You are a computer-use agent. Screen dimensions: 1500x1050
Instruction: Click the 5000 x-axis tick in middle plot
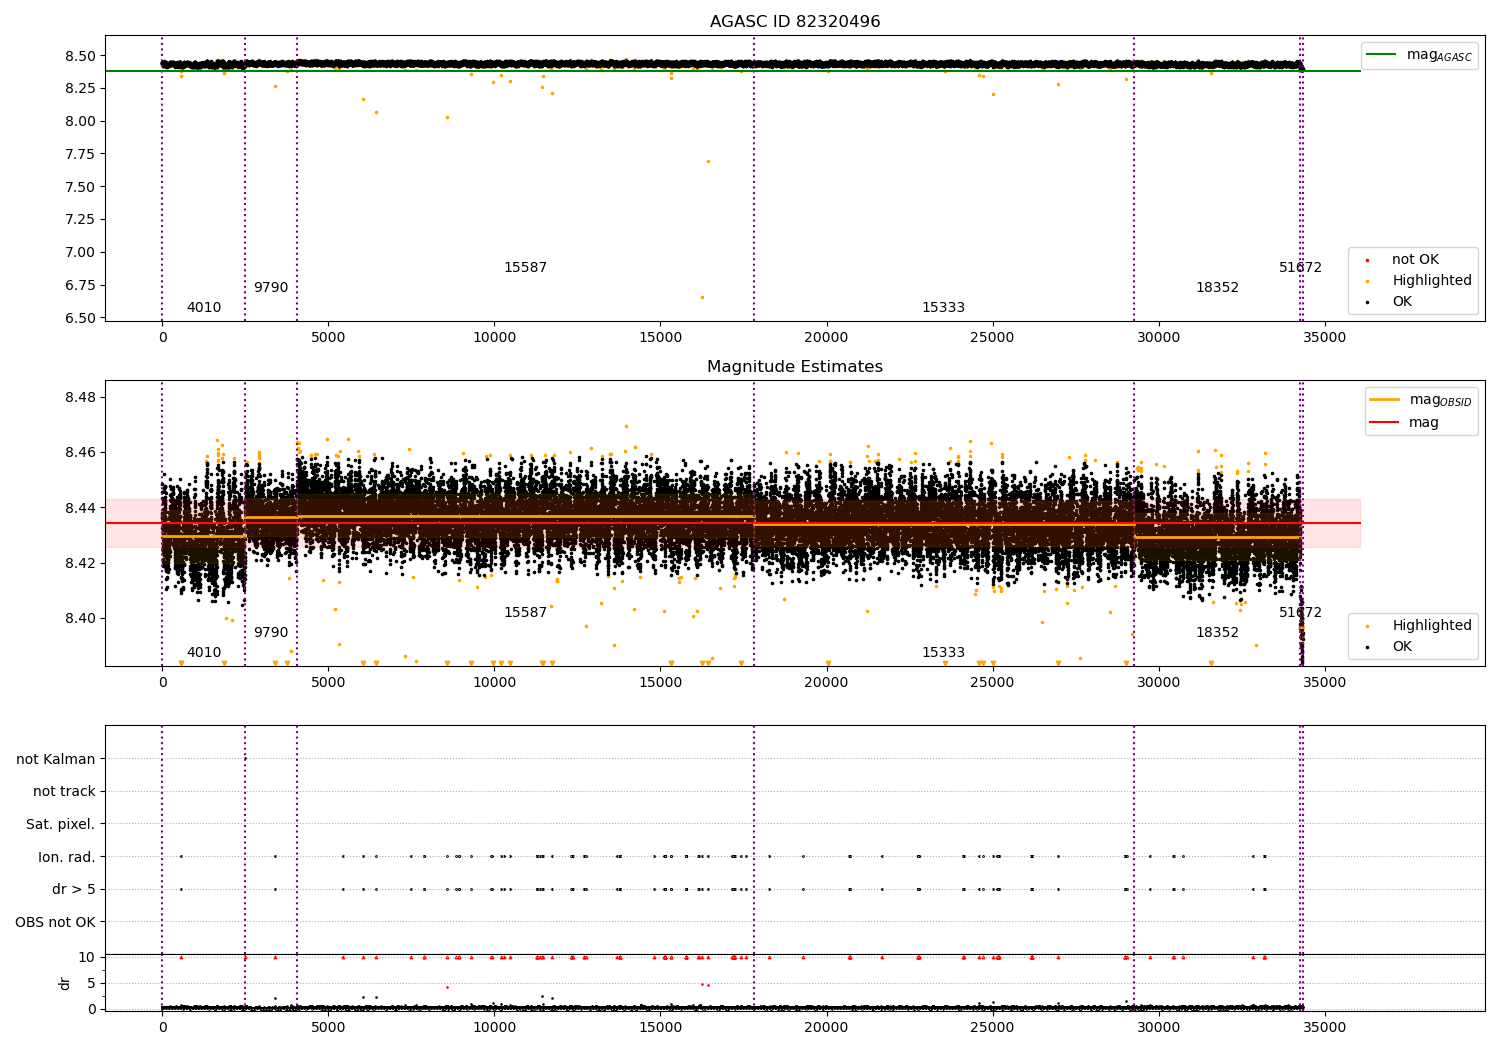click(x=328, y=682)
